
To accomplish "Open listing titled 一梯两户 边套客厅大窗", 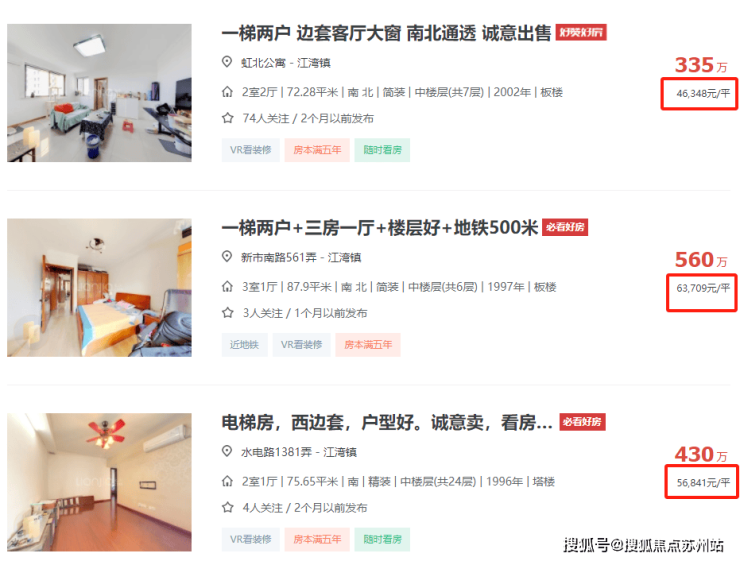I will pos(386,33).
